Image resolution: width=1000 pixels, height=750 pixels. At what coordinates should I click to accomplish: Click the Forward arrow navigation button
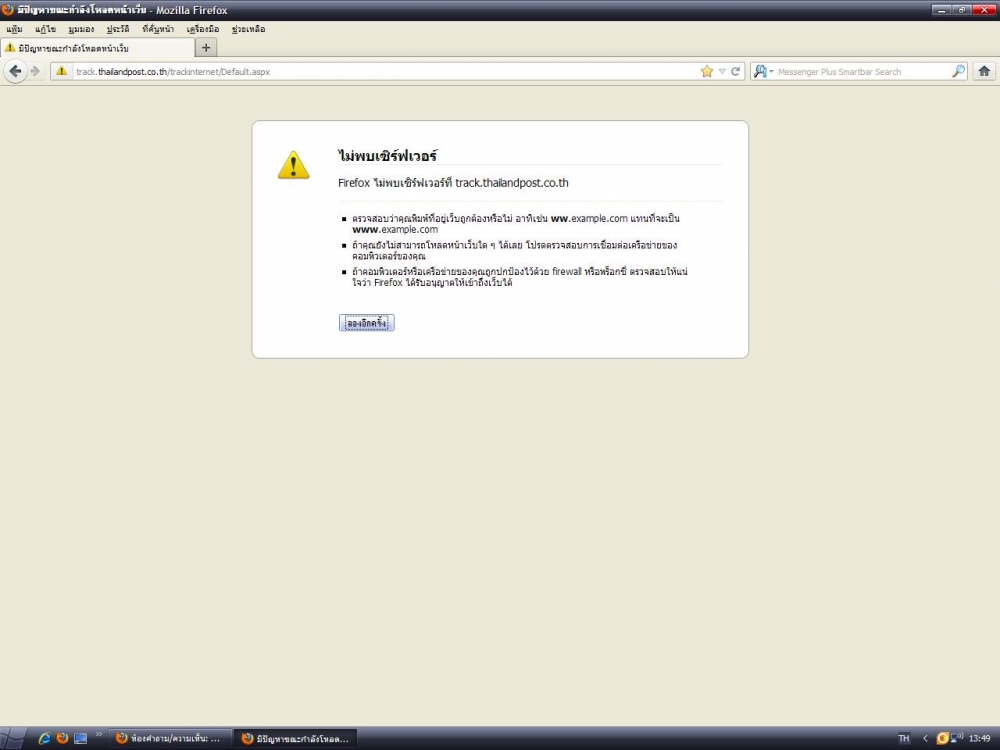pos(36,71)
